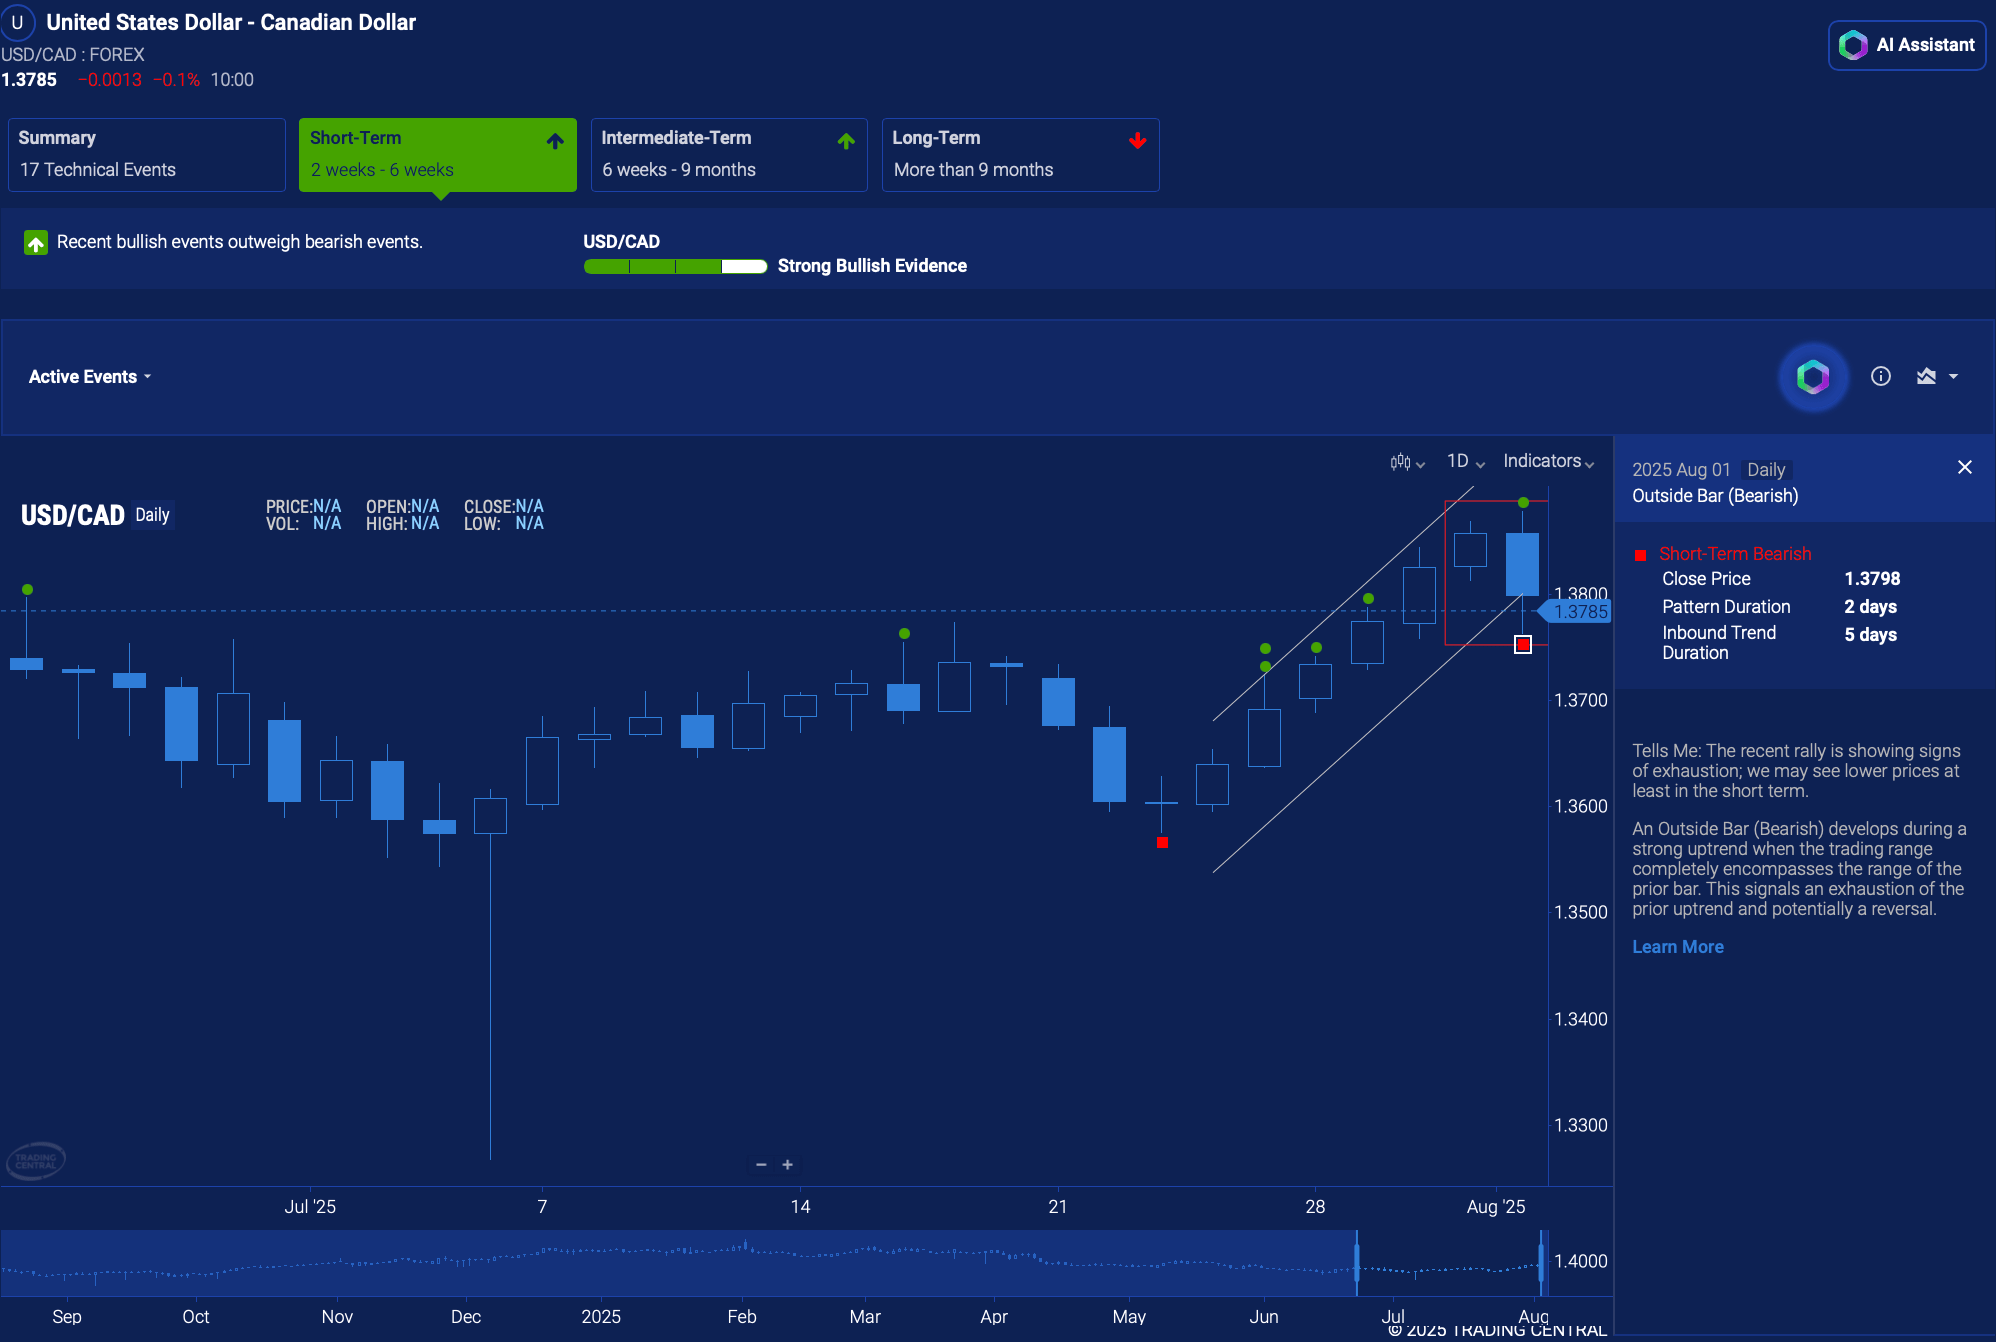Click the up arrow icon on Short-Term tab

click(x=555, y=141)
